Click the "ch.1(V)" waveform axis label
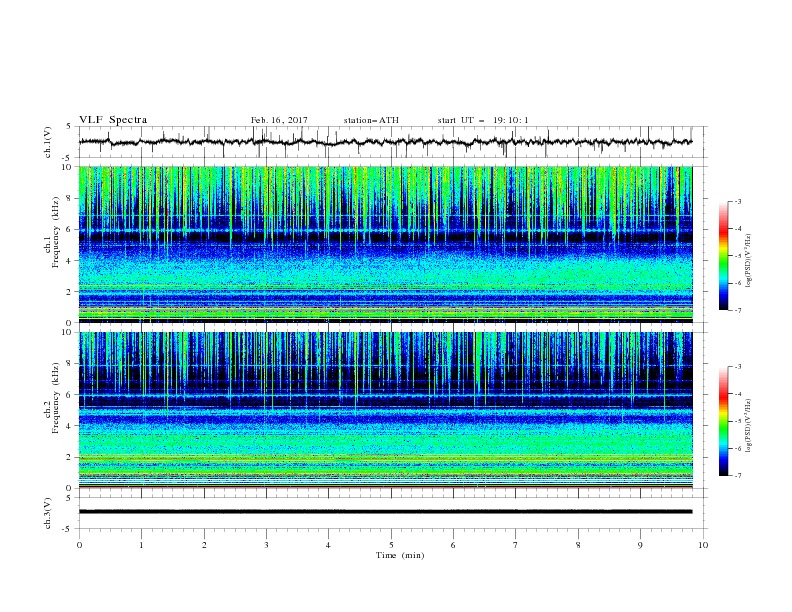The image size is (792, 612). pyautogui.click(x=48, y=142)
